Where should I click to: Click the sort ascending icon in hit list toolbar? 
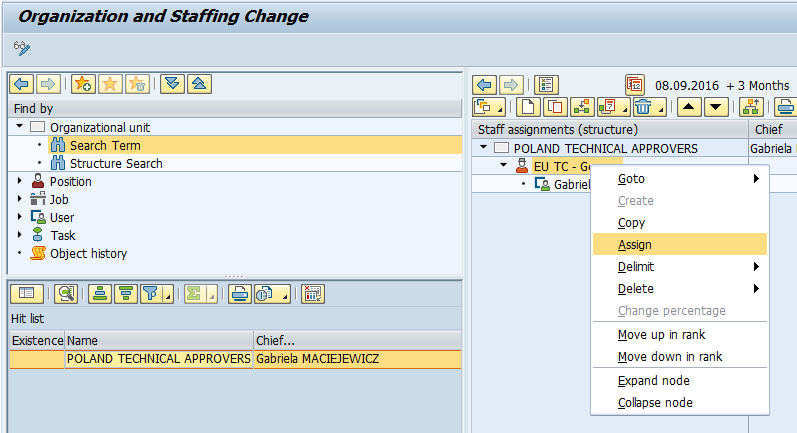(x=100, y=294)
